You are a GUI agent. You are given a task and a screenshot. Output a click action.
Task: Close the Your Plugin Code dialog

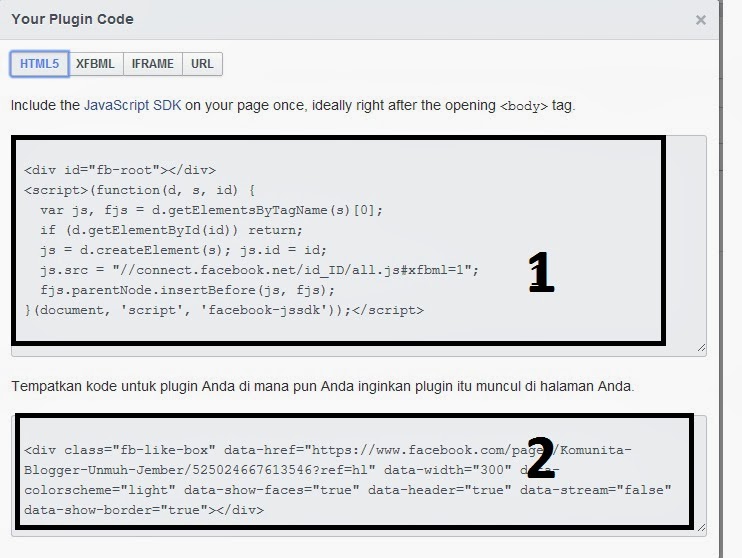(x=700, y=20)
